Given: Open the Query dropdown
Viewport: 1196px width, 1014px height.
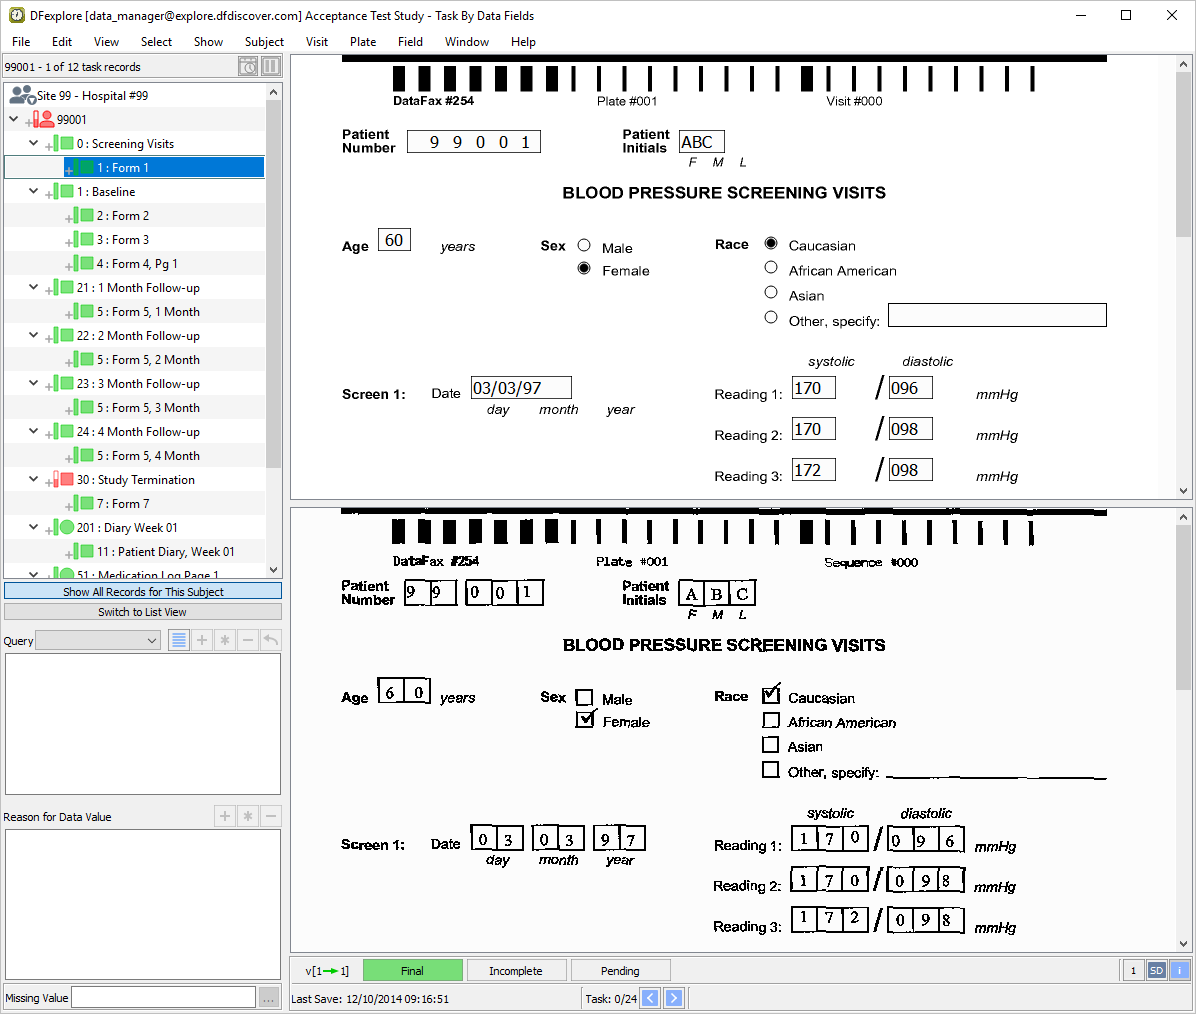Looking at the screenshot, I should click(x=98, y=641).
